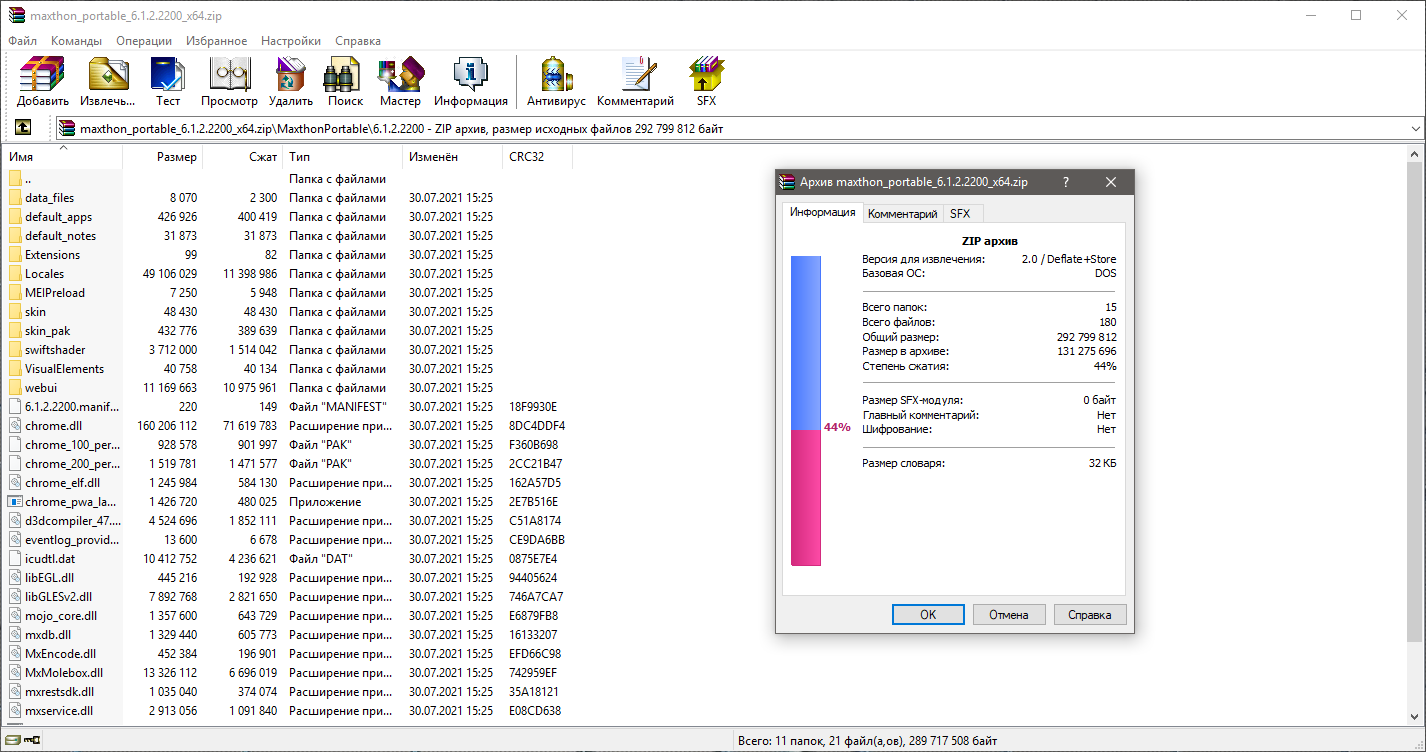Go up one folder level icon
The width and height of the screenshot is (1426, 752).
[22, 128]
